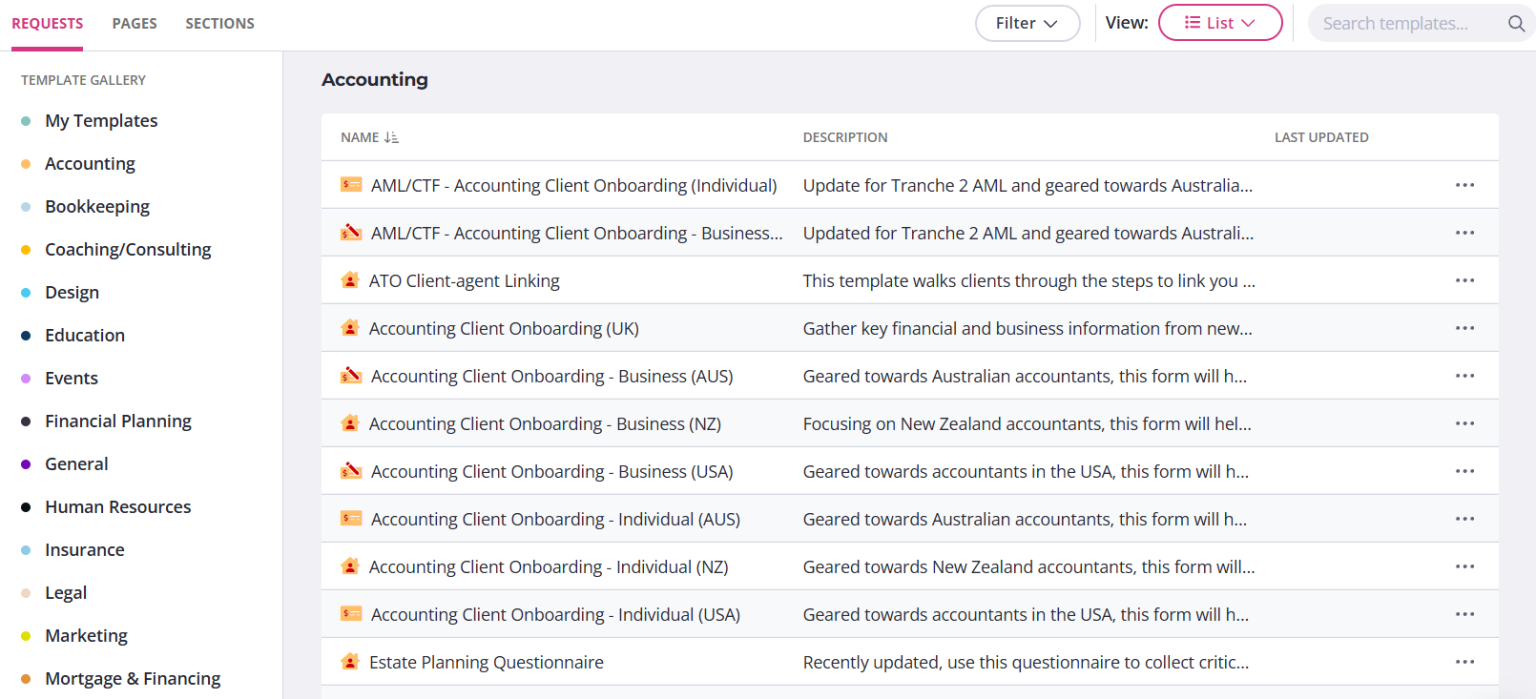Open more options for Onboarding - Business (USA)
1536x699 pixels.
1465,471
